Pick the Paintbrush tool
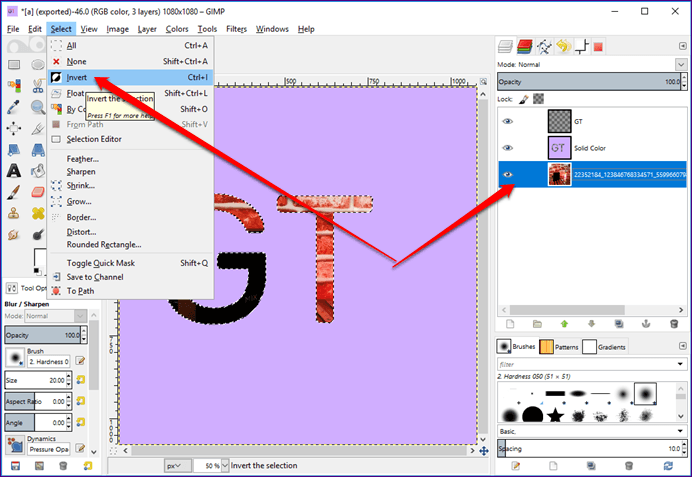Image resolution: width=692 pixels, height=477 pixels. pos(14,192)
